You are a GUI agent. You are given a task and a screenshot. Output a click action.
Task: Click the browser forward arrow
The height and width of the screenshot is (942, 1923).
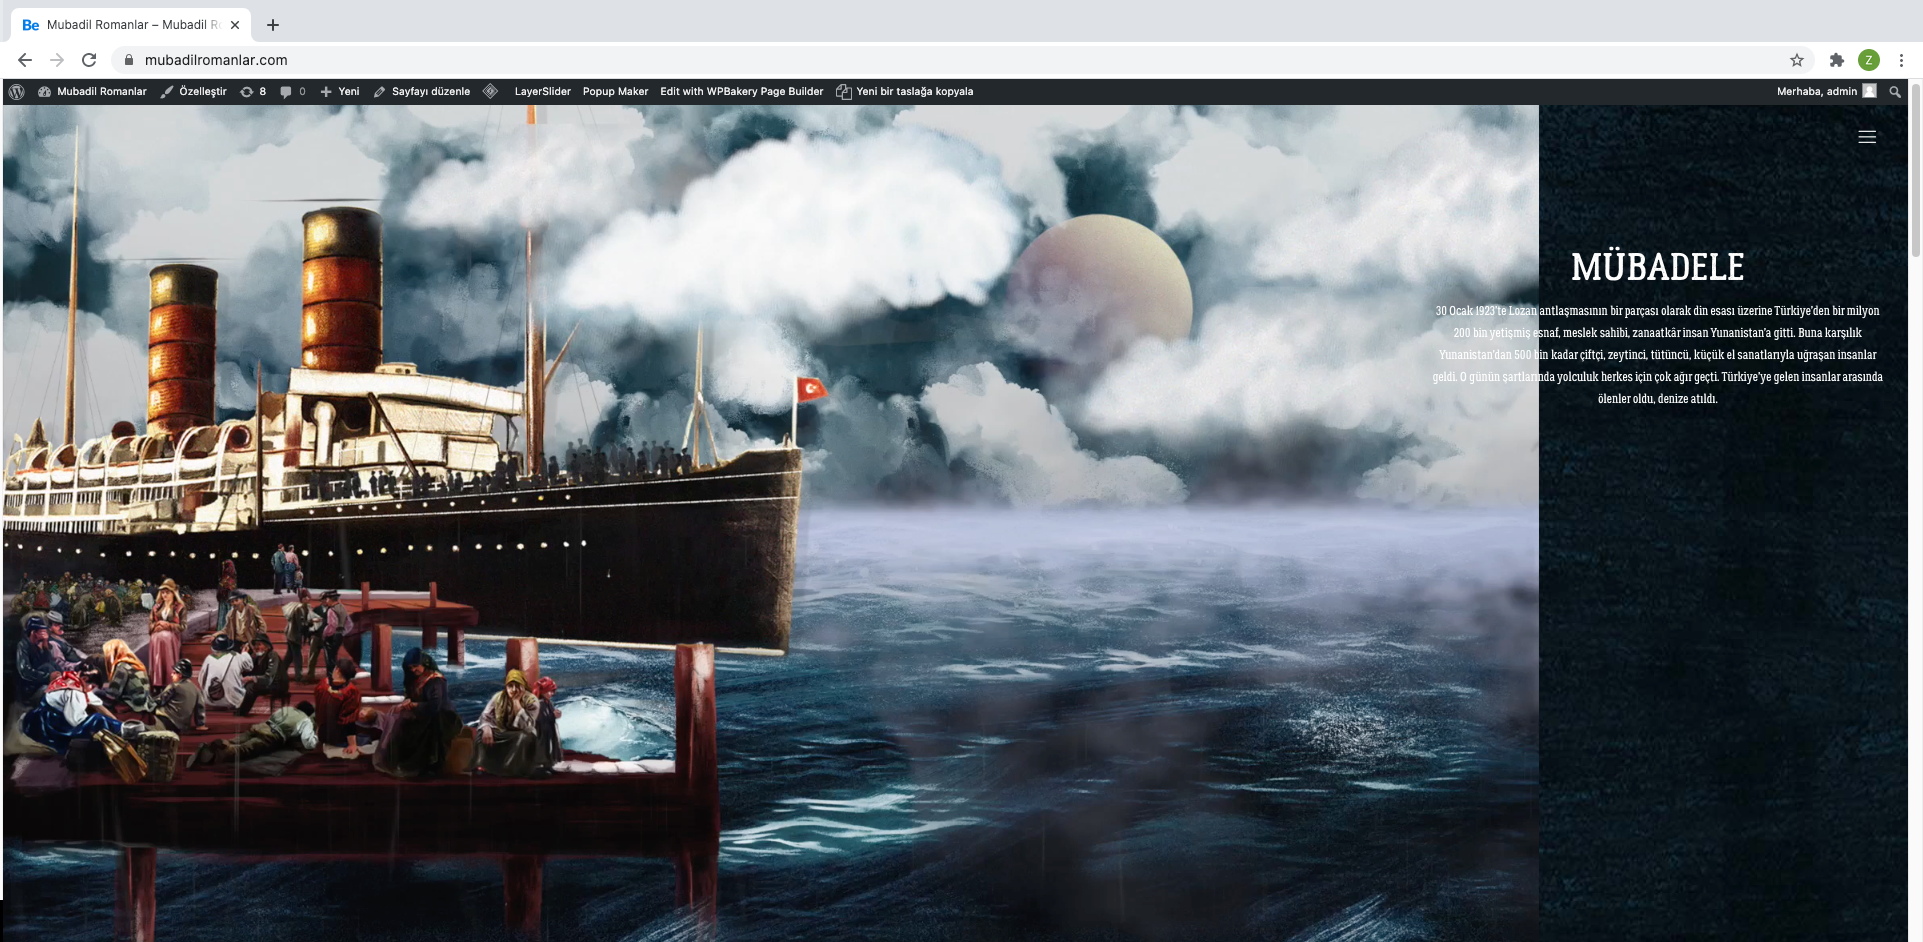(x=57, y=60)
